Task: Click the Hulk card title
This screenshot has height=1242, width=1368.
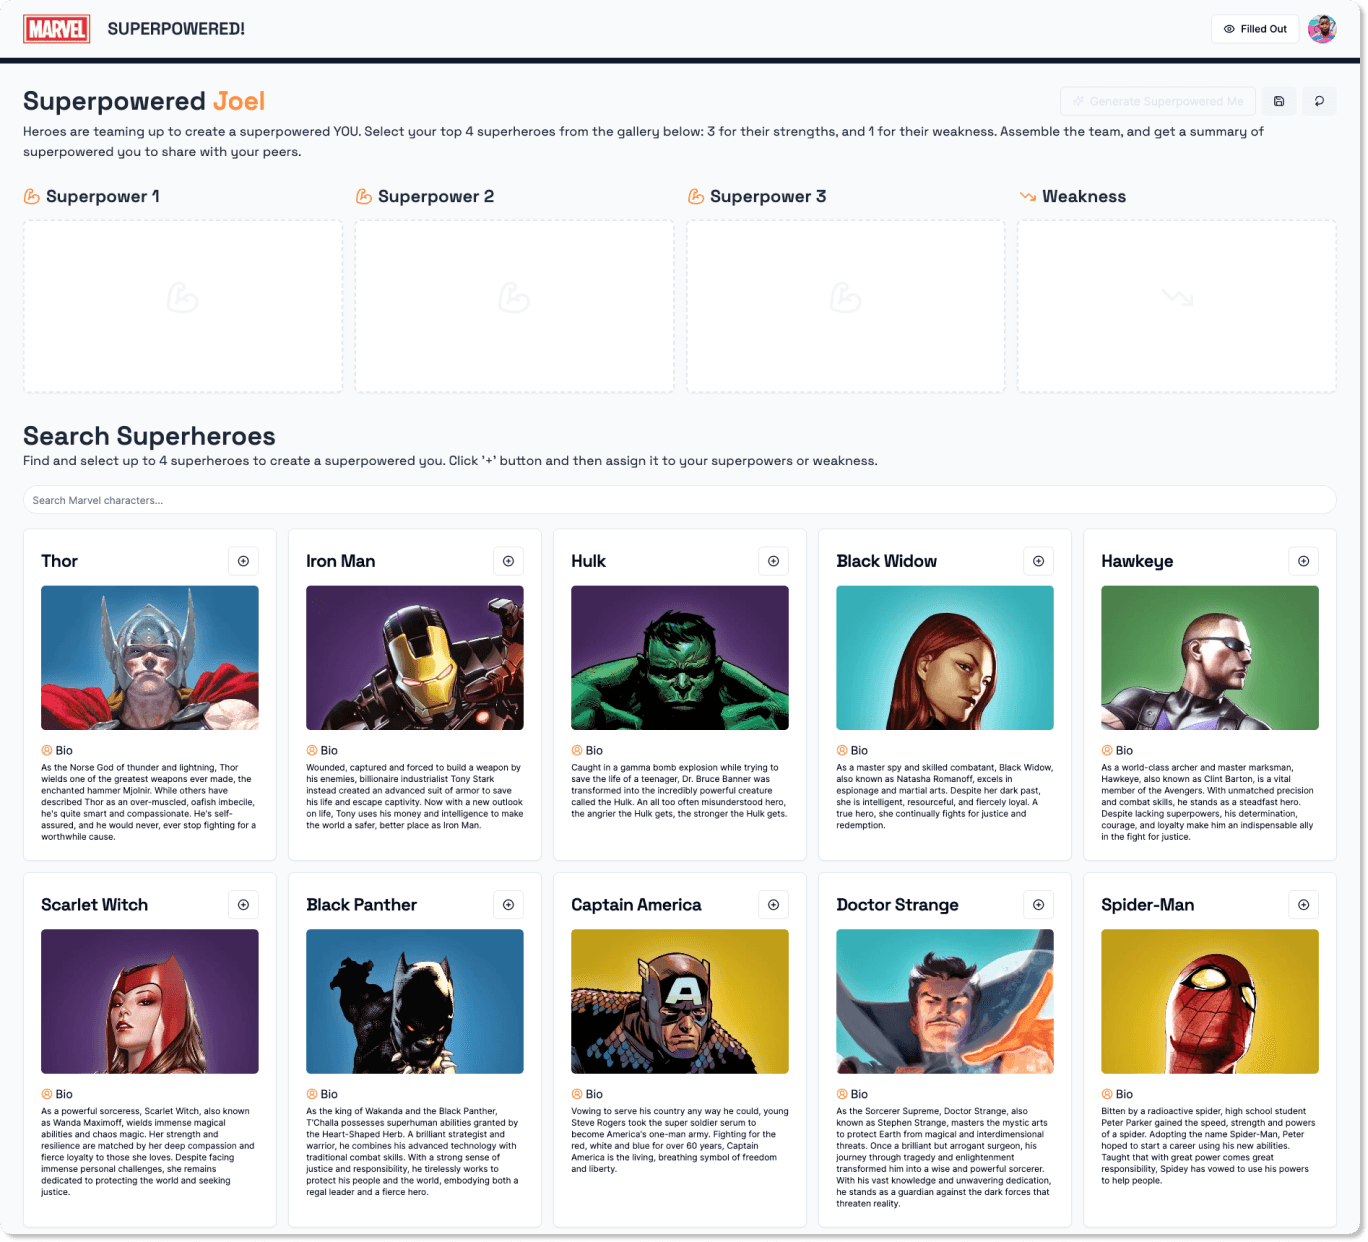Action: (x=588, y=561)
